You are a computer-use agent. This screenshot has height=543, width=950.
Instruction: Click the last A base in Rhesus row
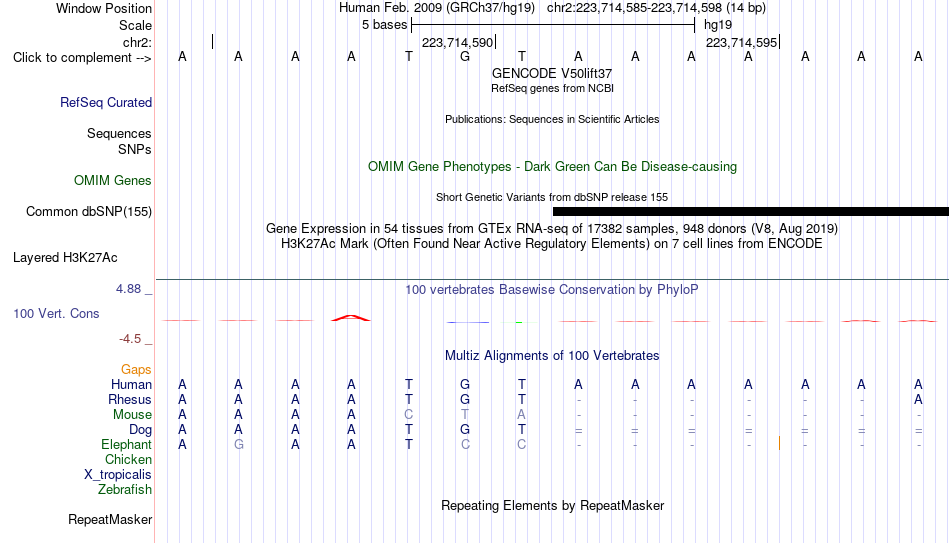point(918,399)
